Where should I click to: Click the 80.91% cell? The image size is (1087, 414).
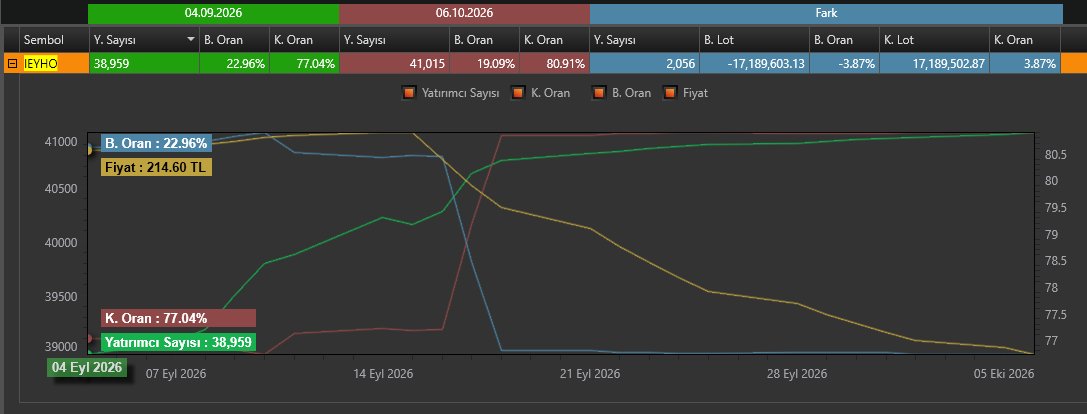(555, 63)
